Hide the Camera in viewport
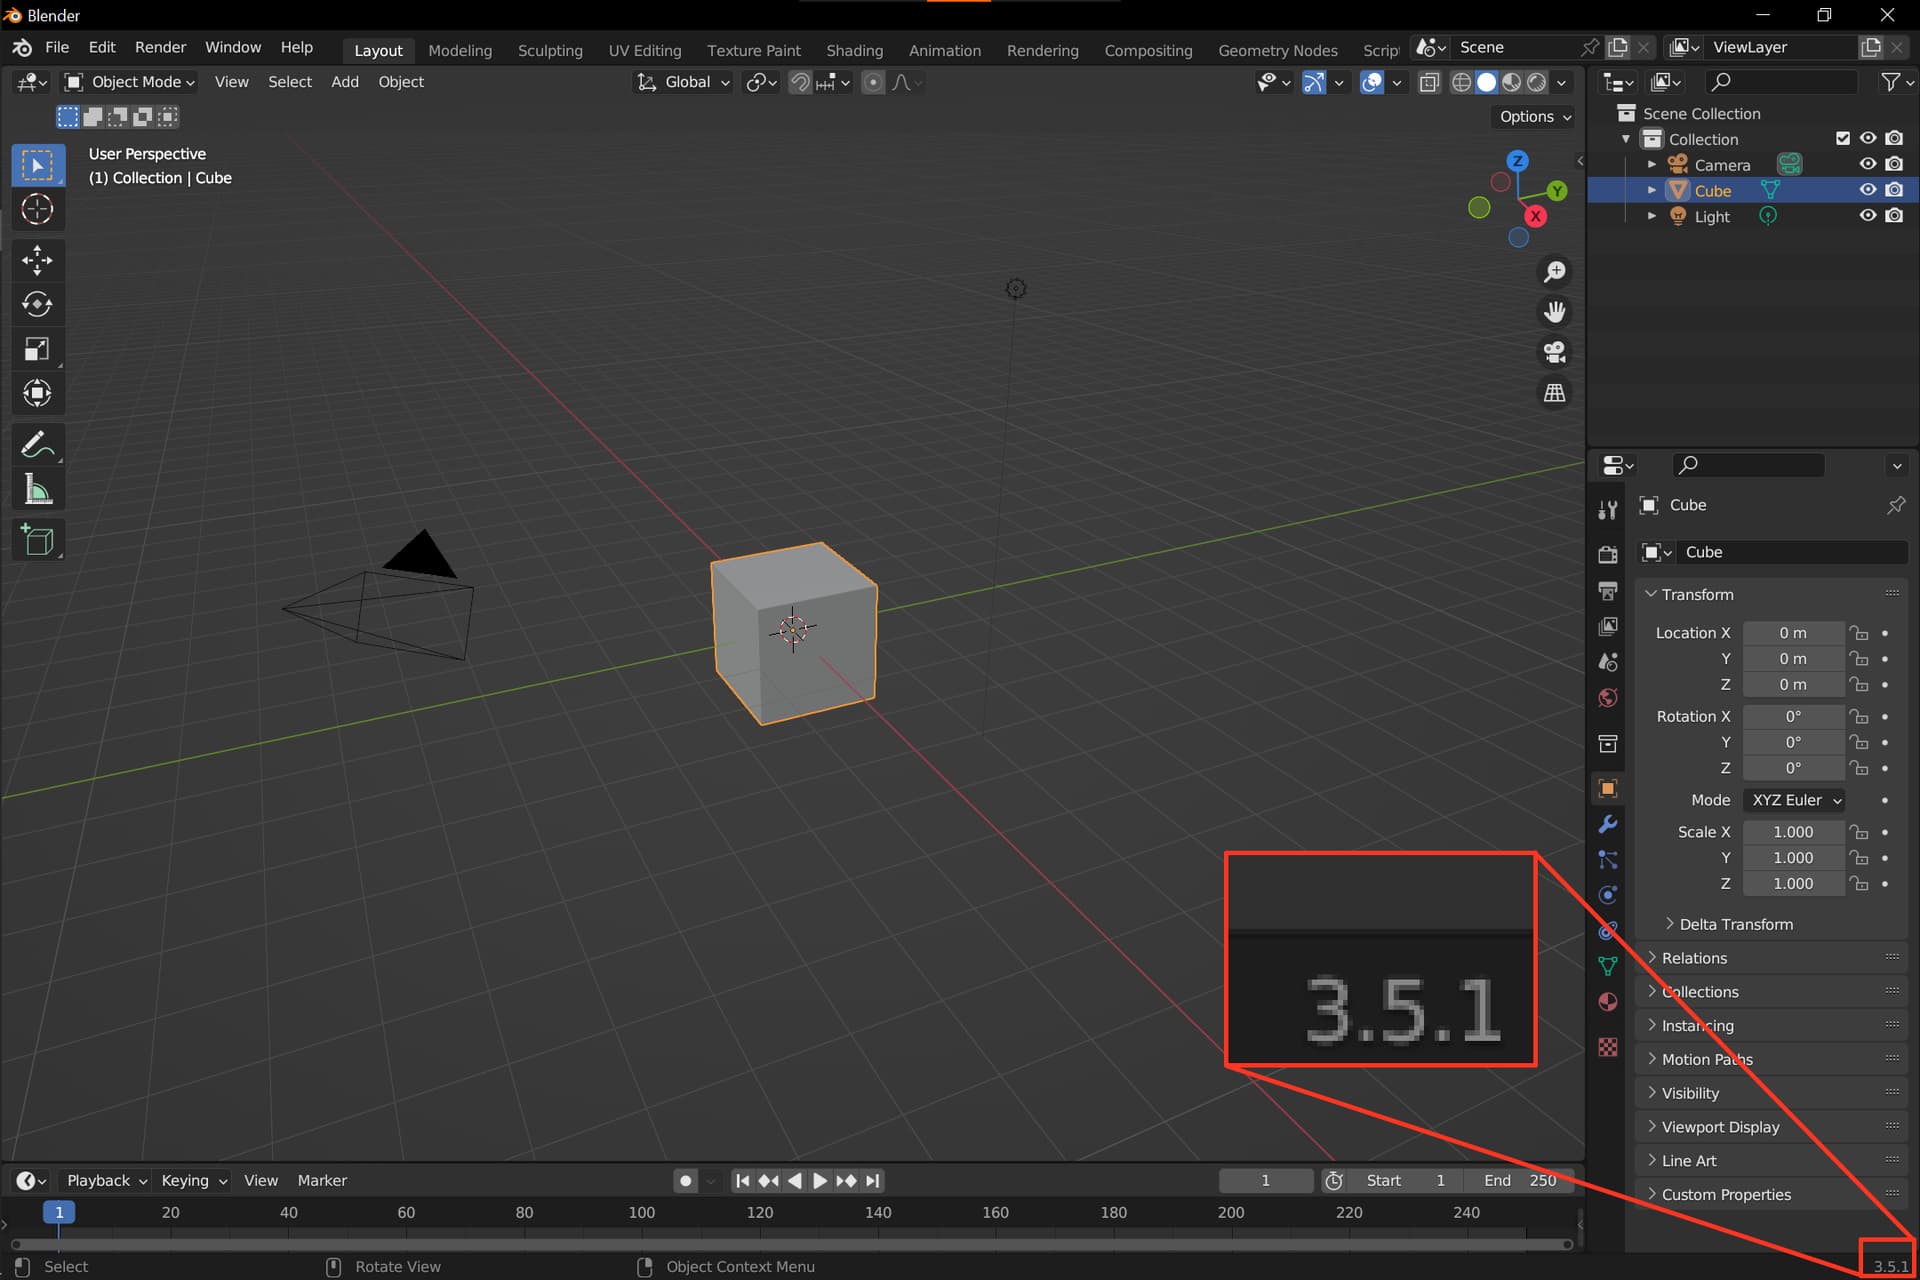 pyautogui.click(x=1867, y=164)
